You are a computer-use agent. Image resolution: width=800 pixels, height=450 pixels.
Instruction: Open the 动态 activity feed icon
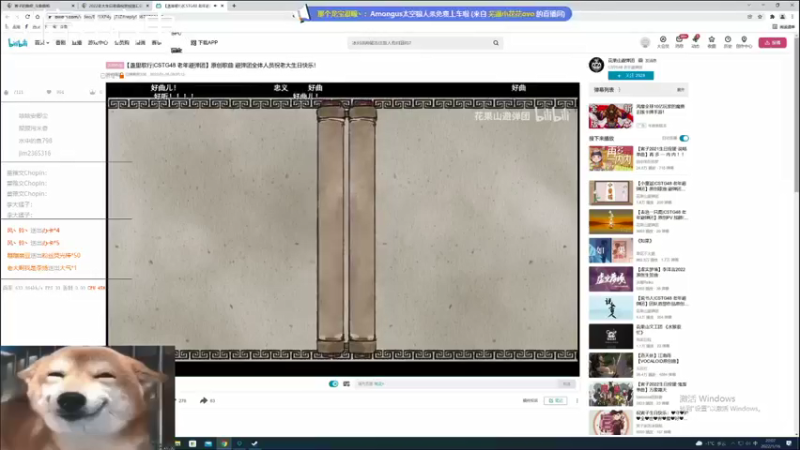point(695,42)
